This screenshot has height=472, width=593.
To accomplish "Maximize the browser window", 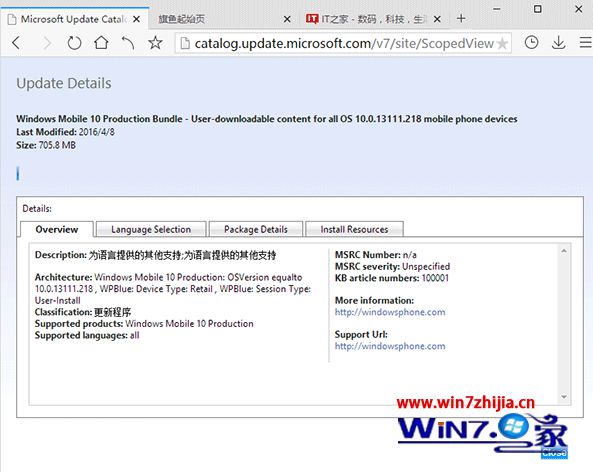I will point(537,9).
